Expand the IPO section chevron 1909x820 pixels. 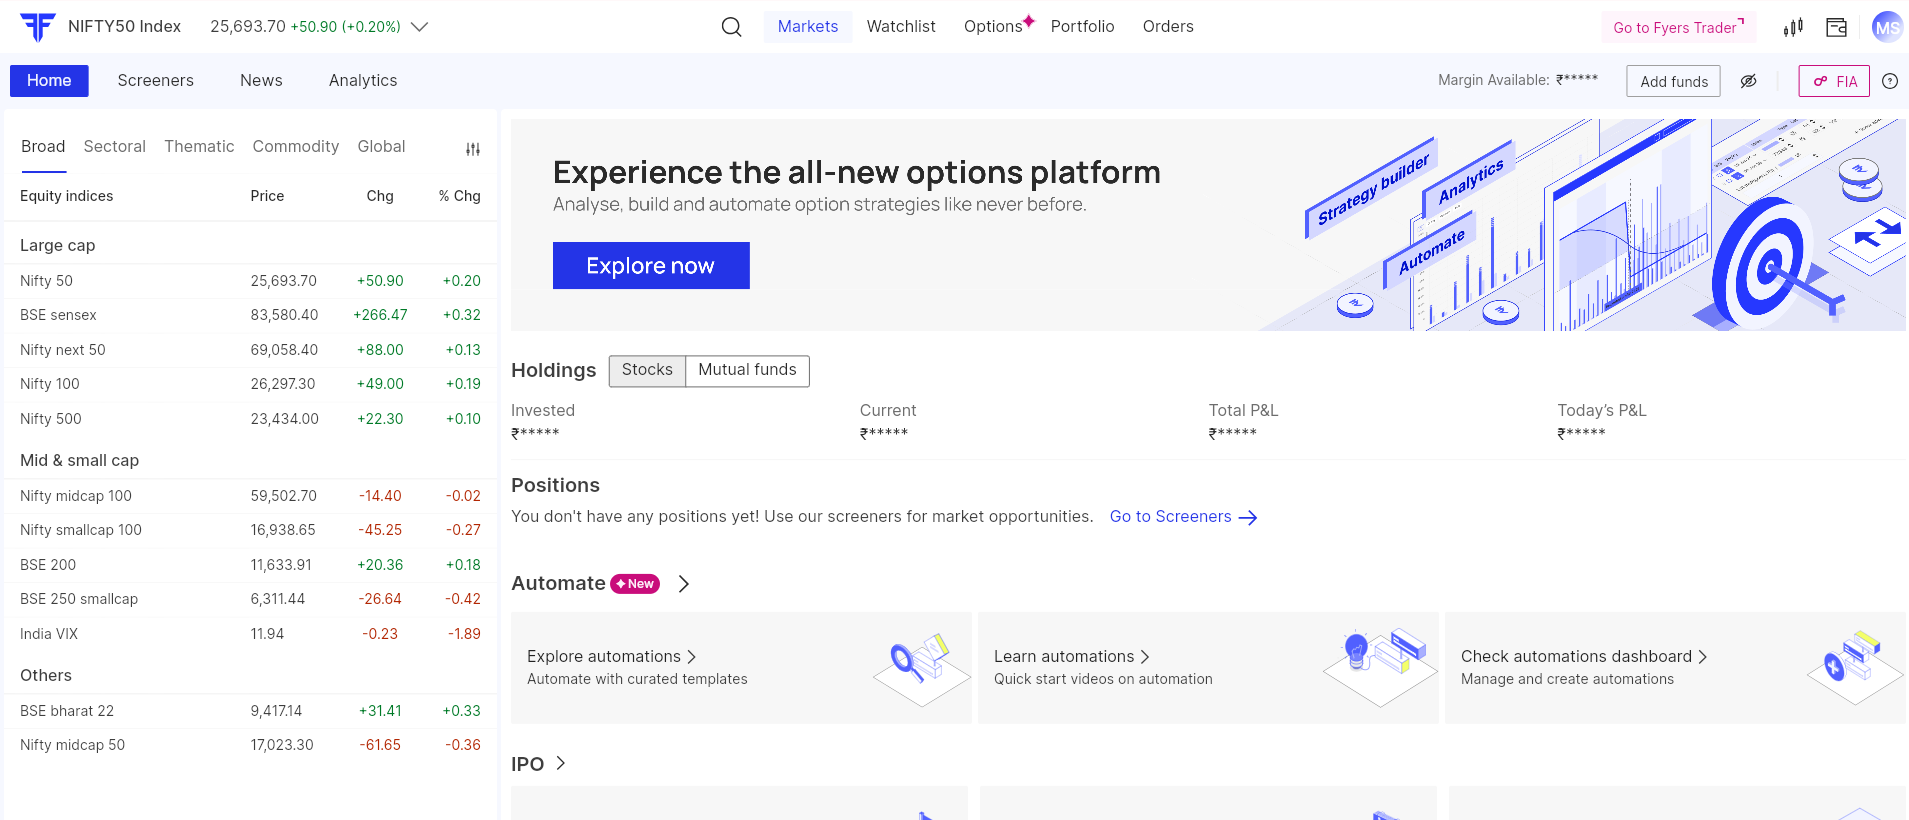click(x=561, y=763)
